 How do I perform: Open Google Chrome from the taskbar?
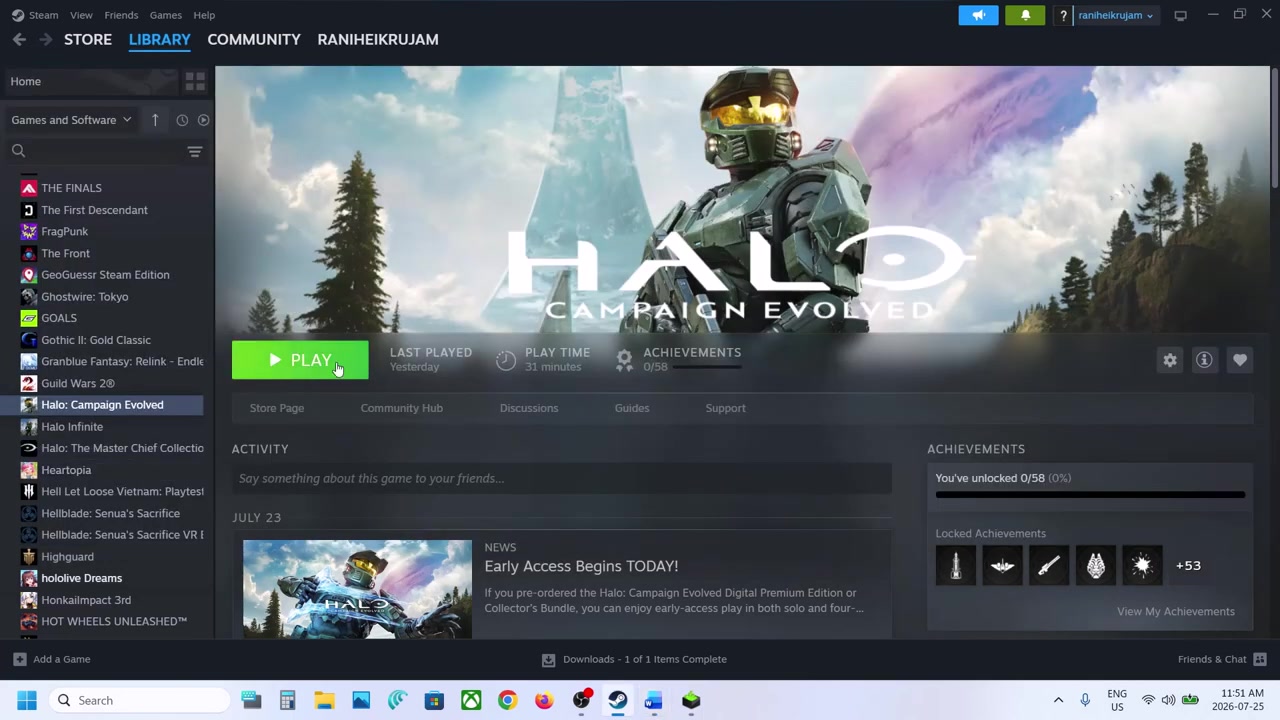(507, 700)
